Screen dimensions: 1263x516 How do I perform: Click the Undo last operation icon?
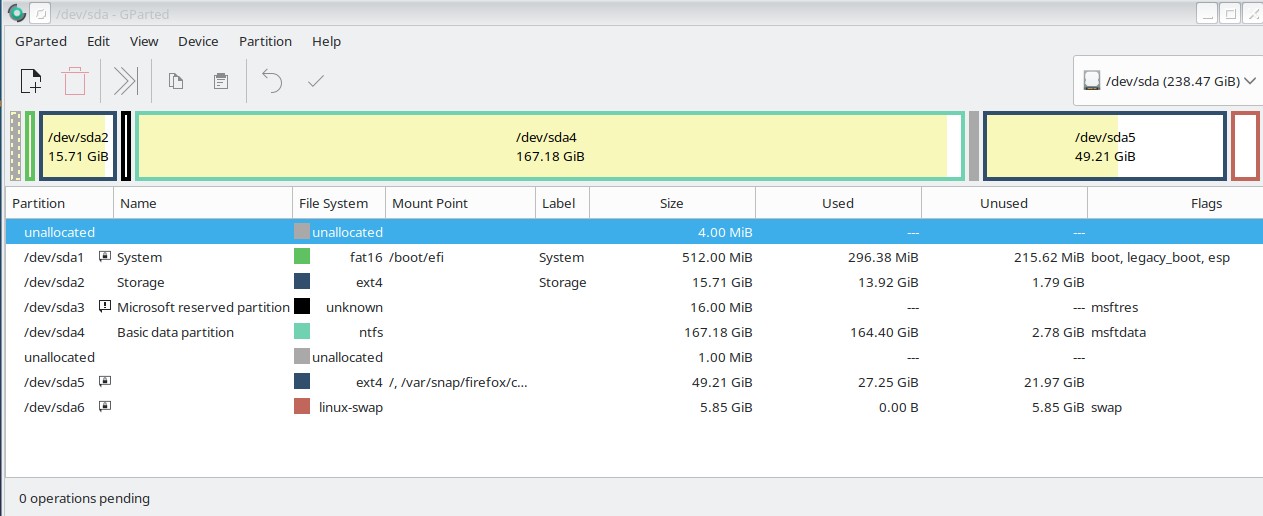(272, 81)
